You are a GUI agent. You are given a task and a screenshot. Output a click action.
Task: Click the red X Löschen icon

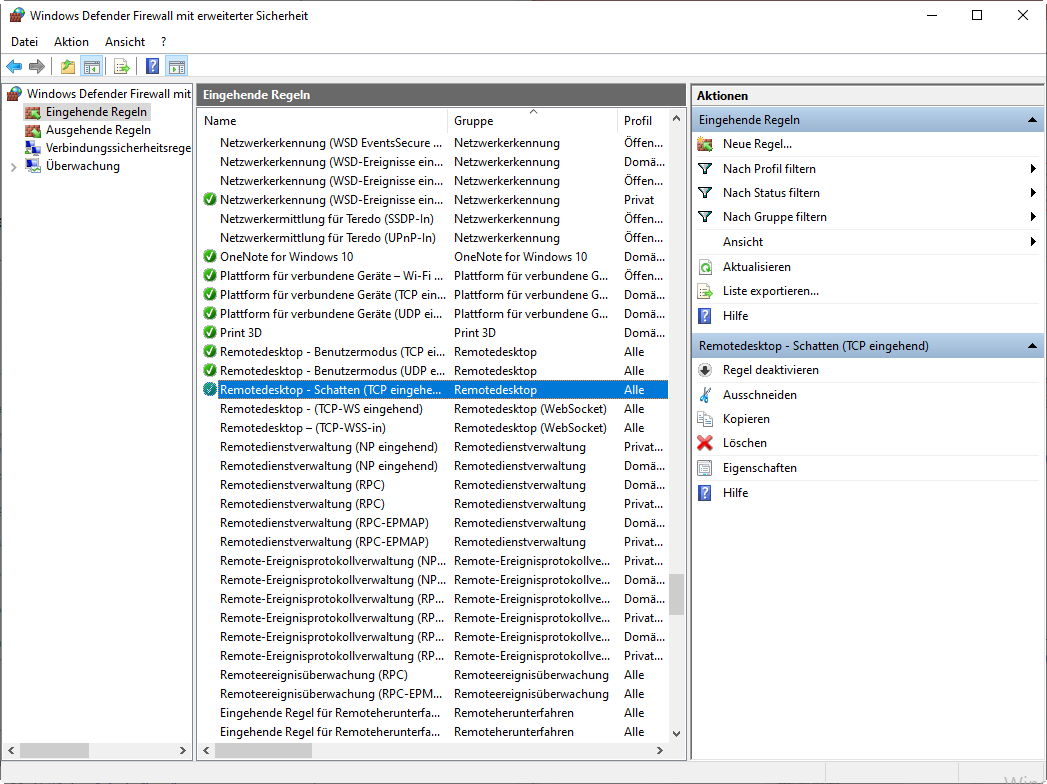point(705,443)
